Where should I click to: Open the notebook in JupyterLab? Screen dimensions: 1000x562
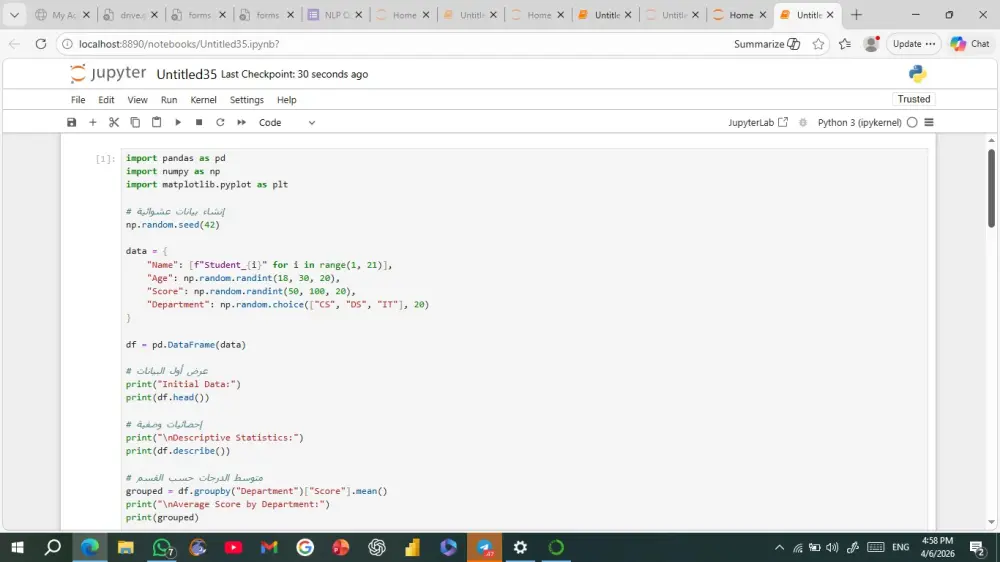[x=758, y=122]
